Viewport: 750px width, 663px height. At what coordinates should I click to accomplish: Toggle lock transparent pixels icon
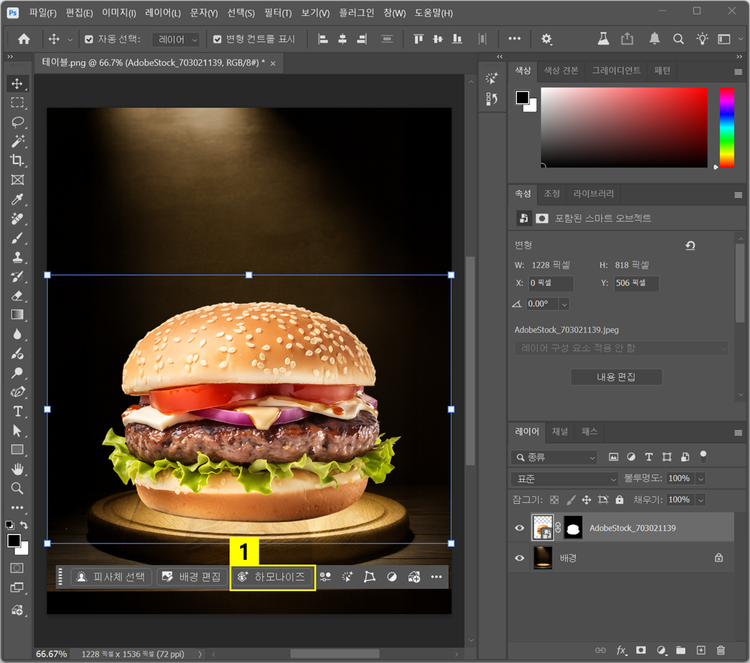click(x=554, y=500)
